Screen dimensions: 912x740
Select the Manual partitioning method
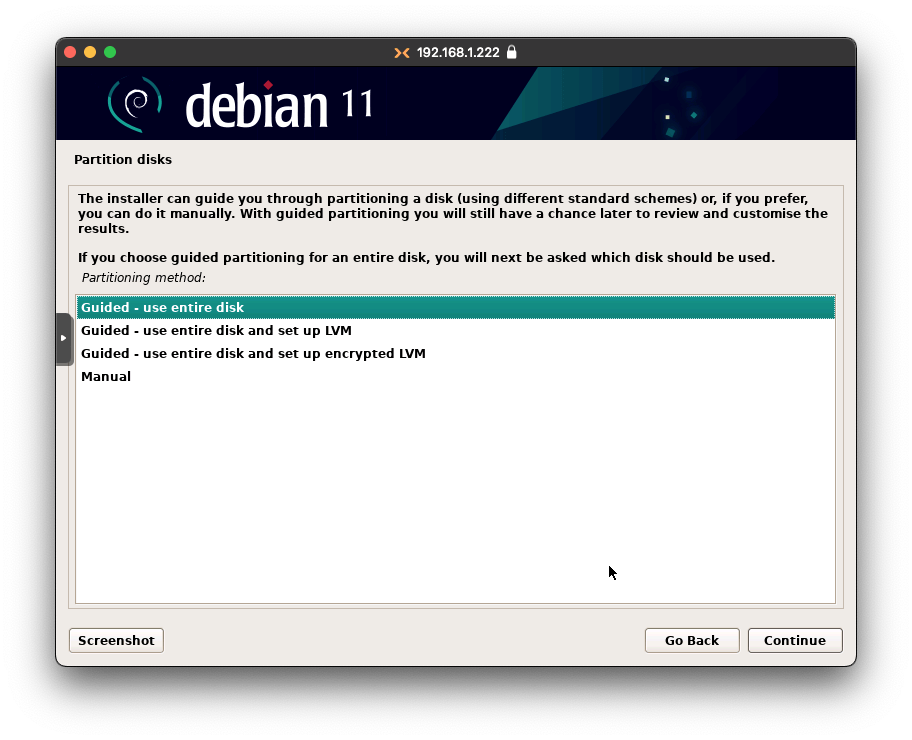(x=106, y=377)
